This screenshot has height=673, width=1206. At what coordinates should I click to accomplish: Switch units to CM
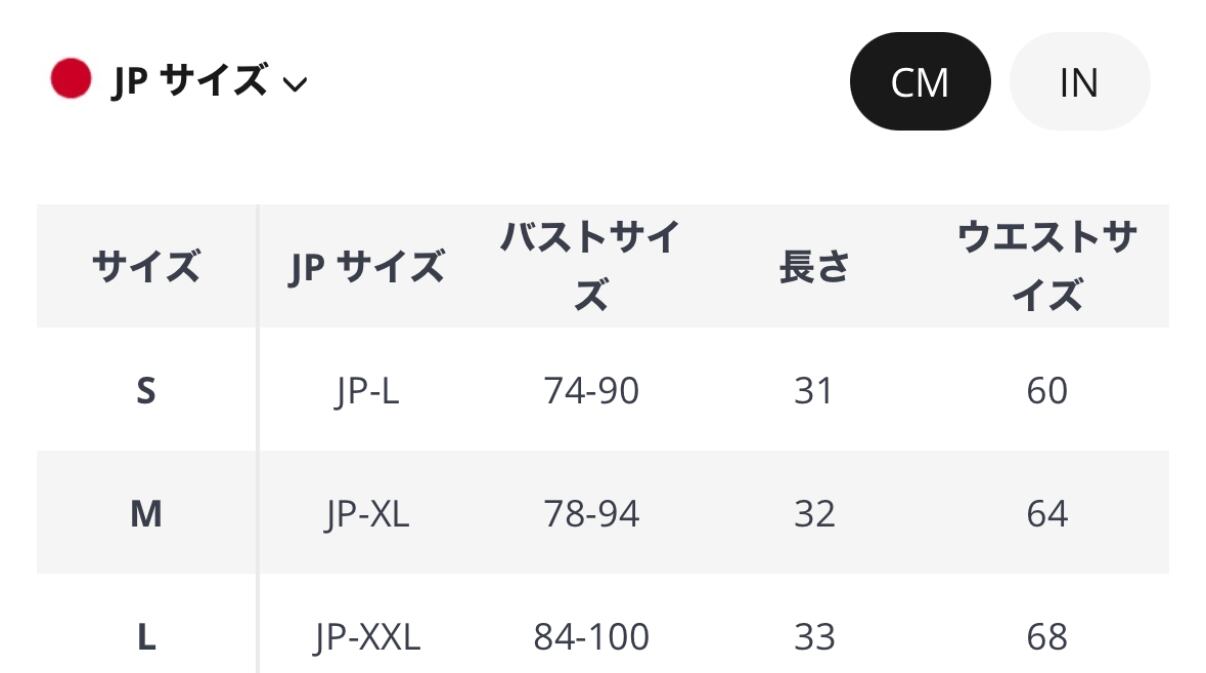919,82
